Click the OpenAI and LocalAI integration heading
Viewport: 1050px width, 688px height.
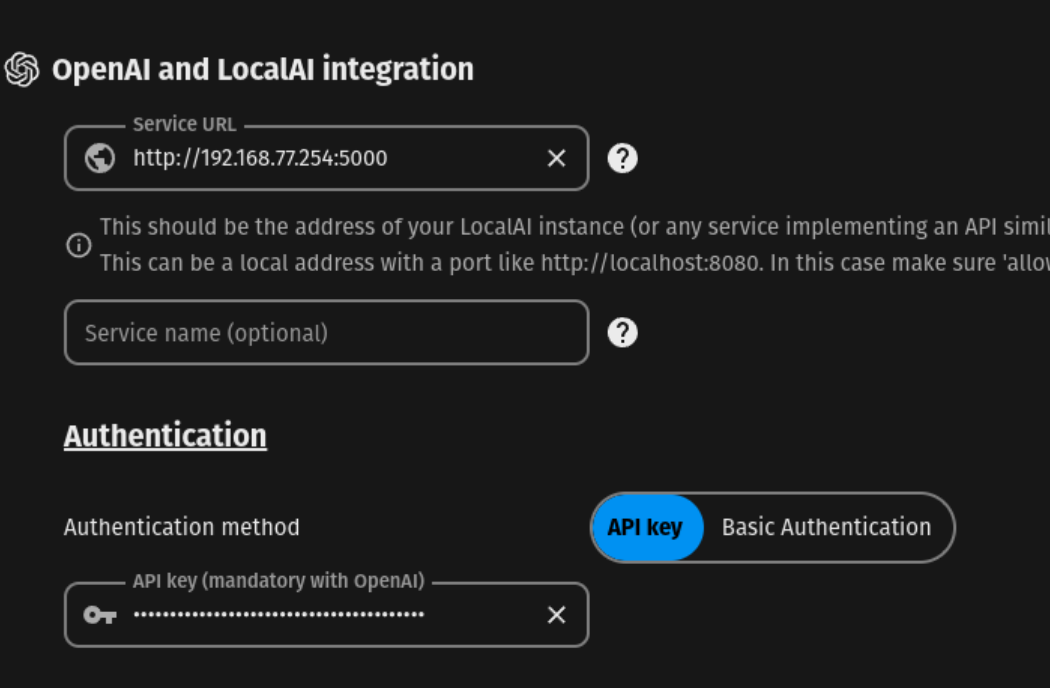click(262, 70)
